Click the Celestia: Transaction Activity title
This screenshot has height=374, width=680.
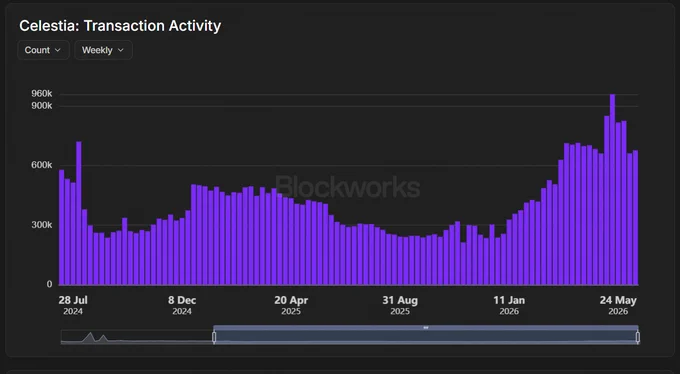[120, 26]
